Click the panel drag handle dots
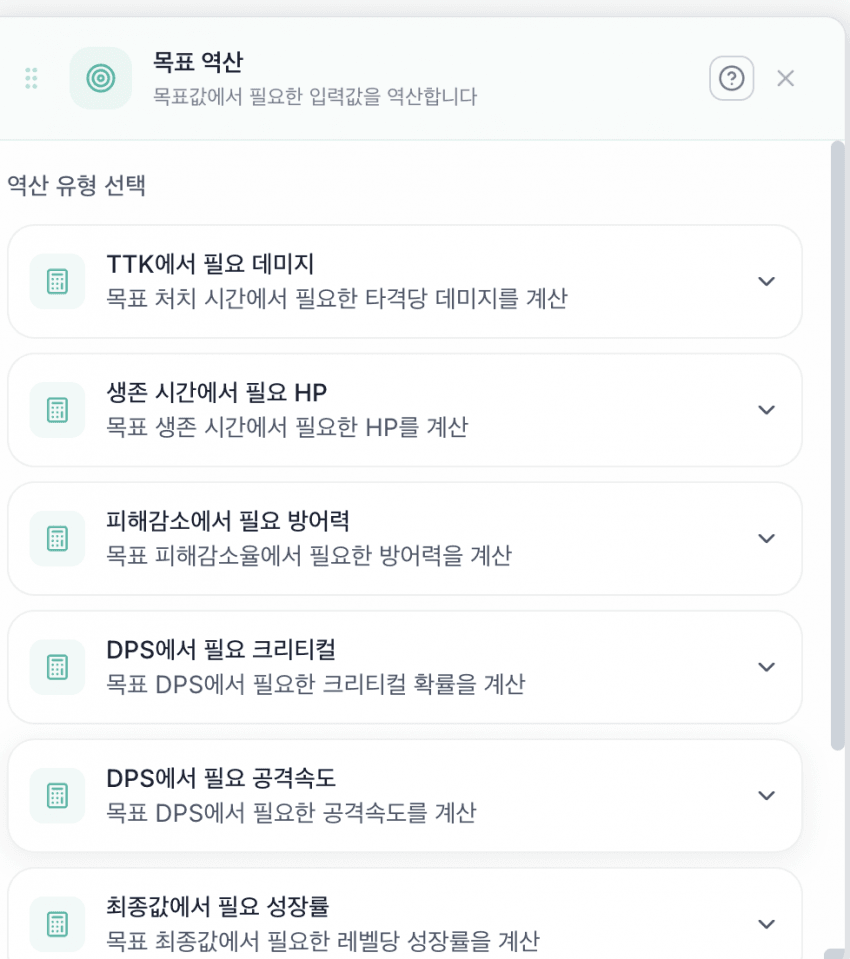 pos(31,78)
